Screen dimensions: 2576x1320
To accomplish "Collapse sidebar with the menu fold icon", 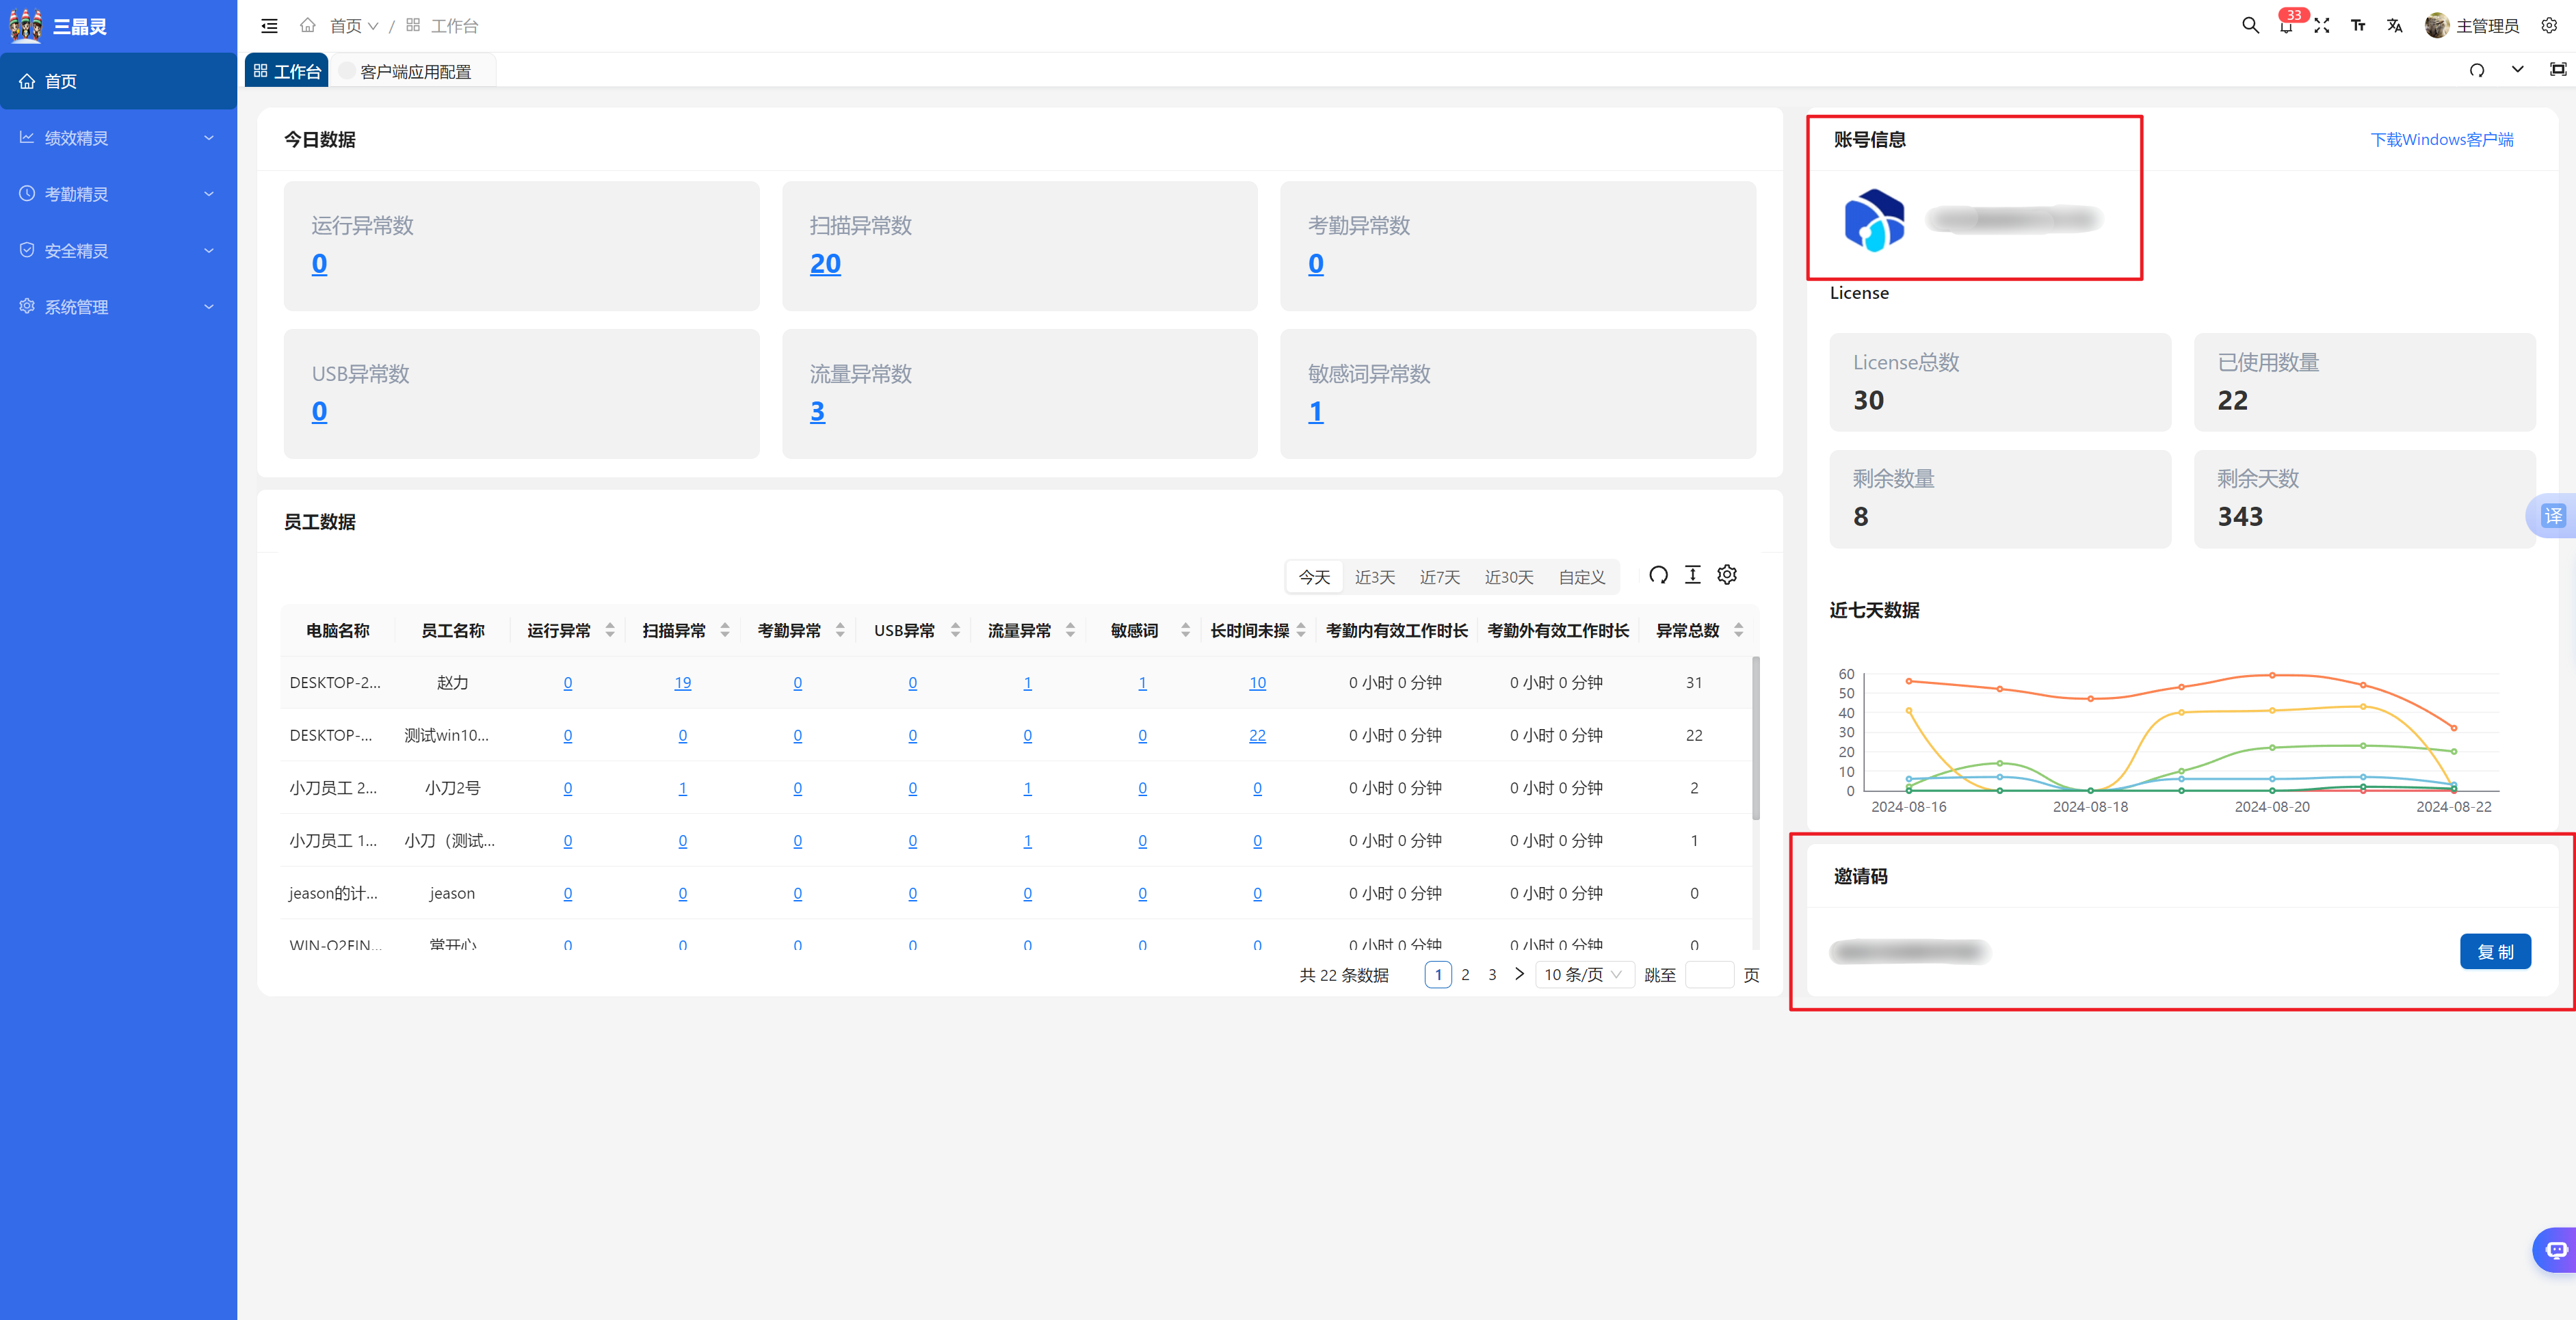I will click(269, 26).
